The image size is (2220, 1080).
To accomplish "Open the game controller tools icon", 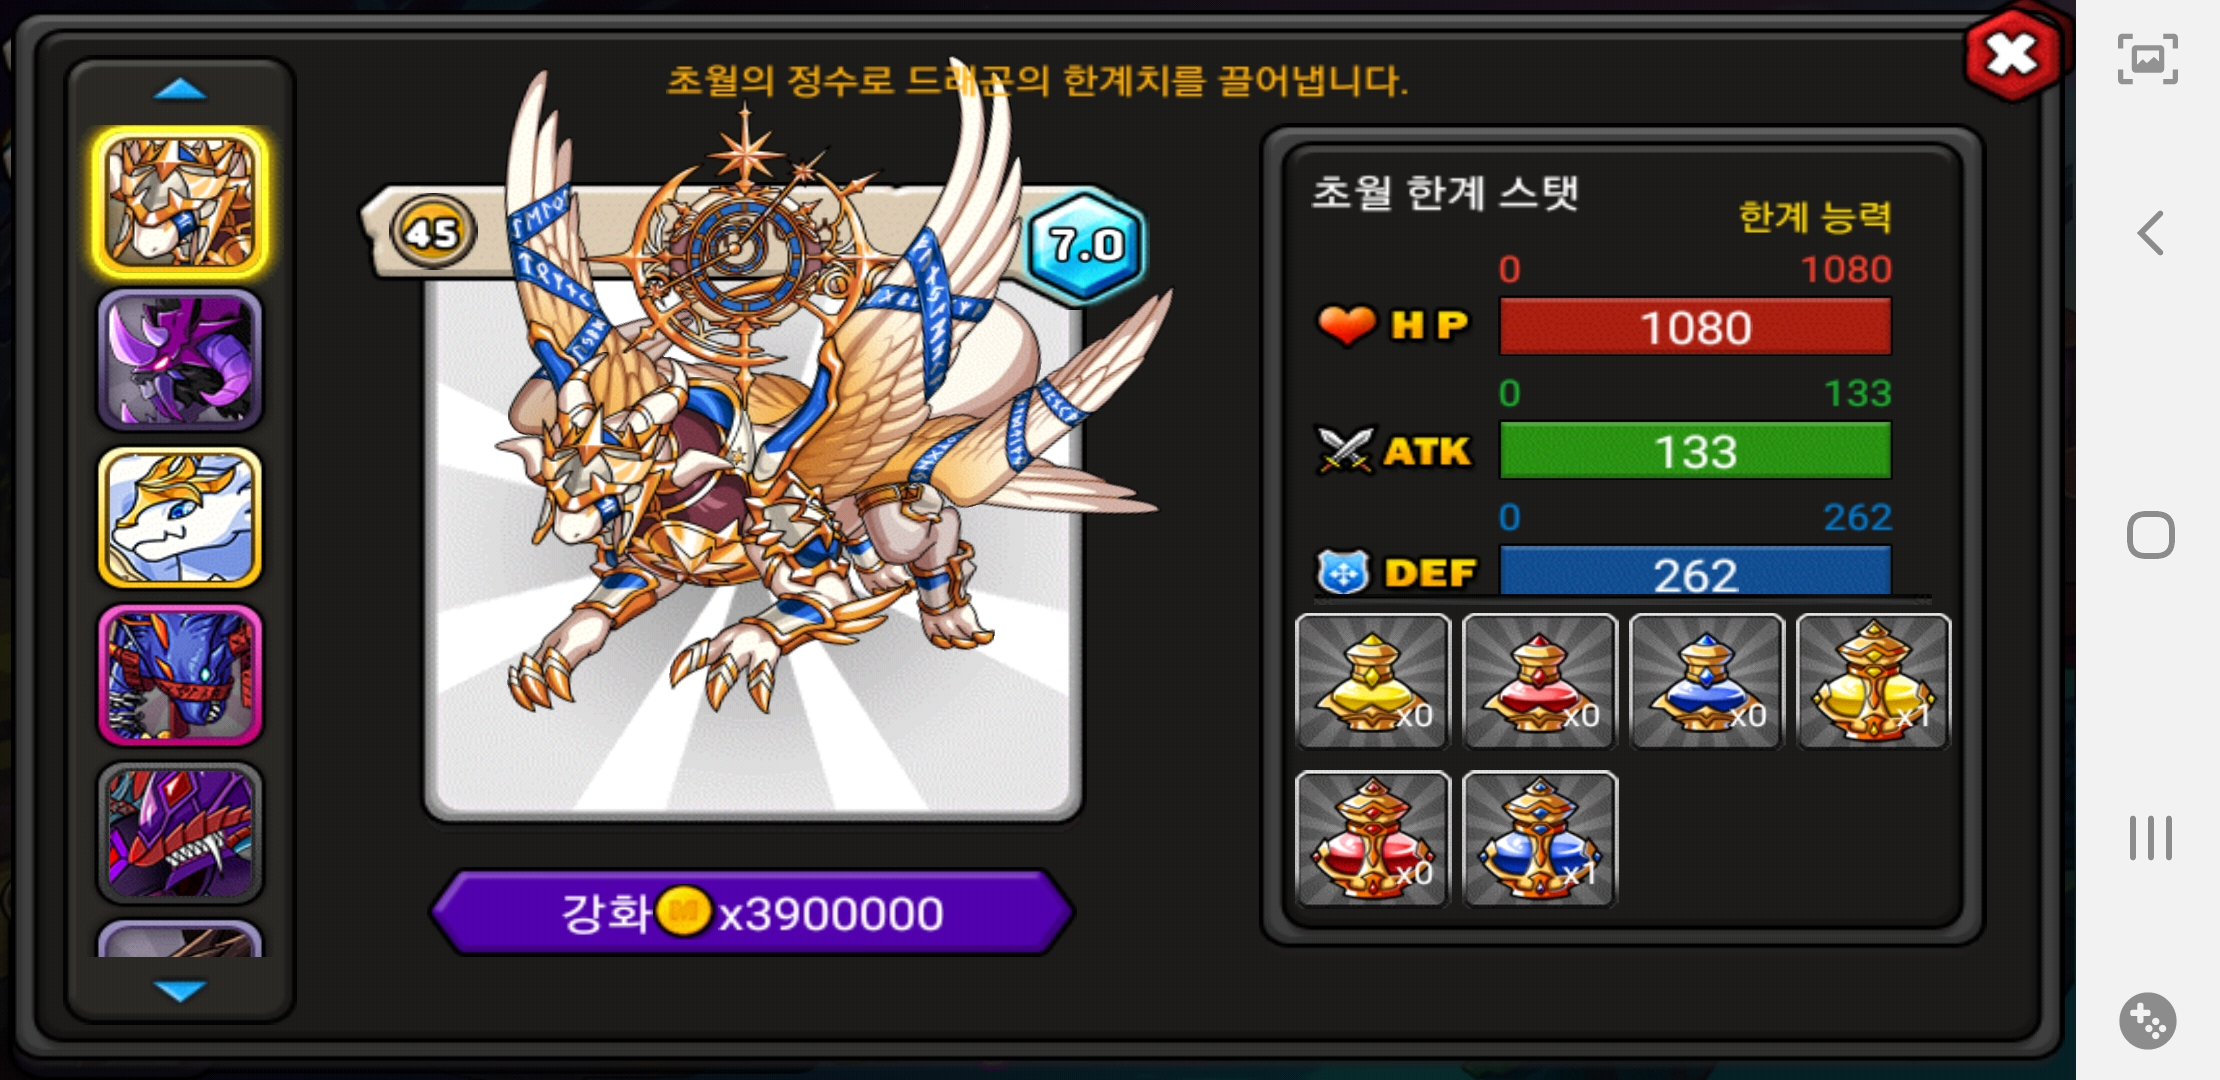I will click(2148, 1021).
